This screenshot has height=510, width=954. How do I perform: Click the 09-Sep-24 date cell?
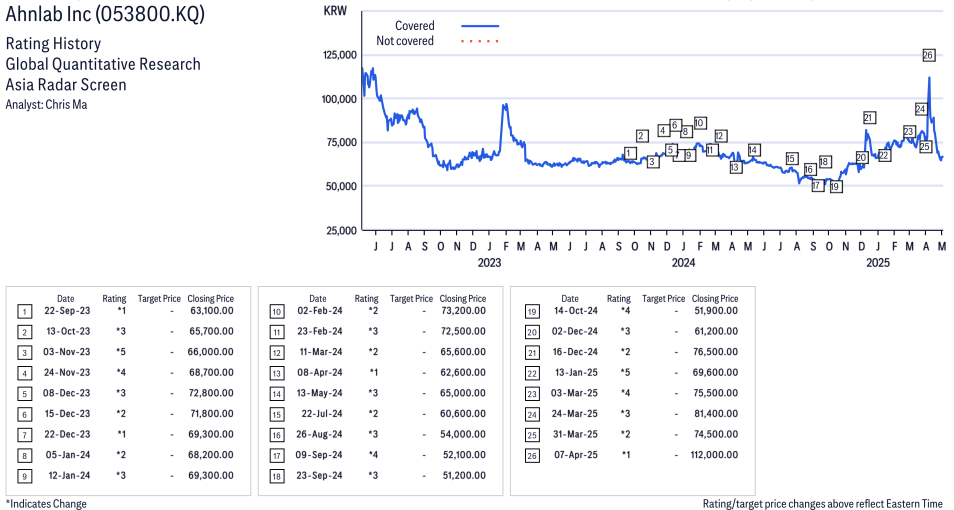click(x=319, y=455)
